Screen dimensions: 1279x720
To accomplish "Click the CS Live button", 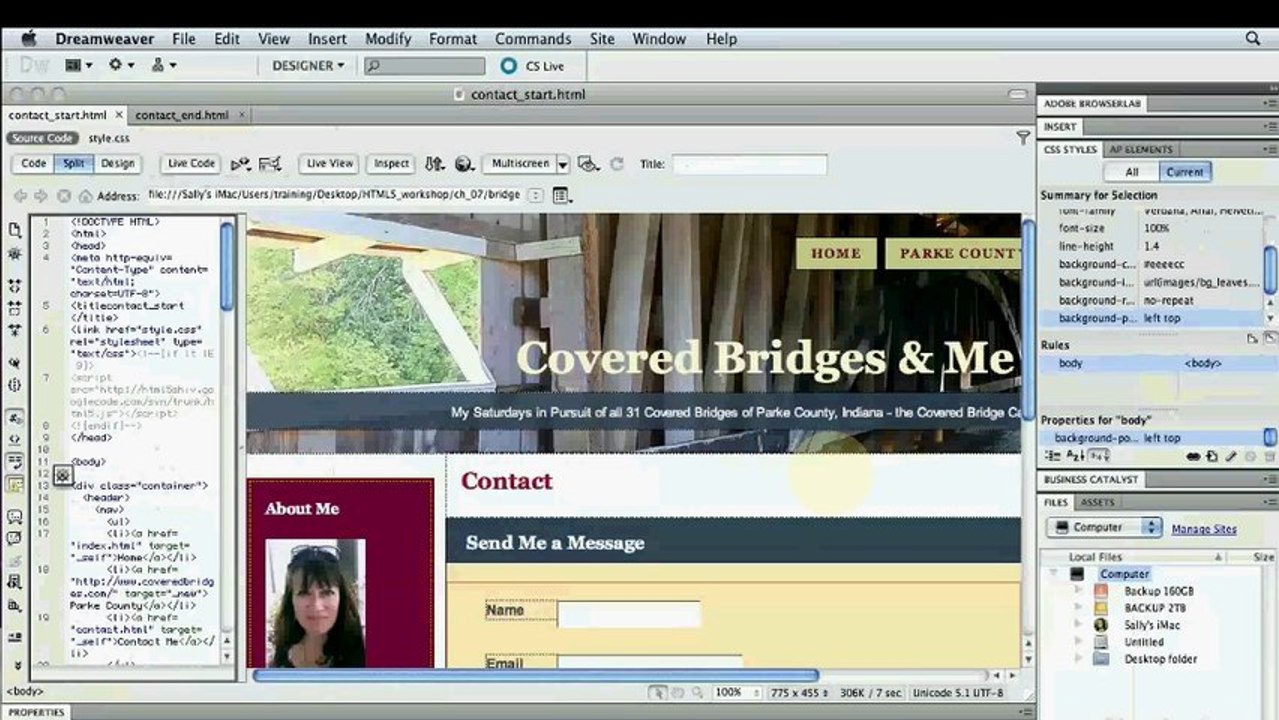I will coord(532,66).
